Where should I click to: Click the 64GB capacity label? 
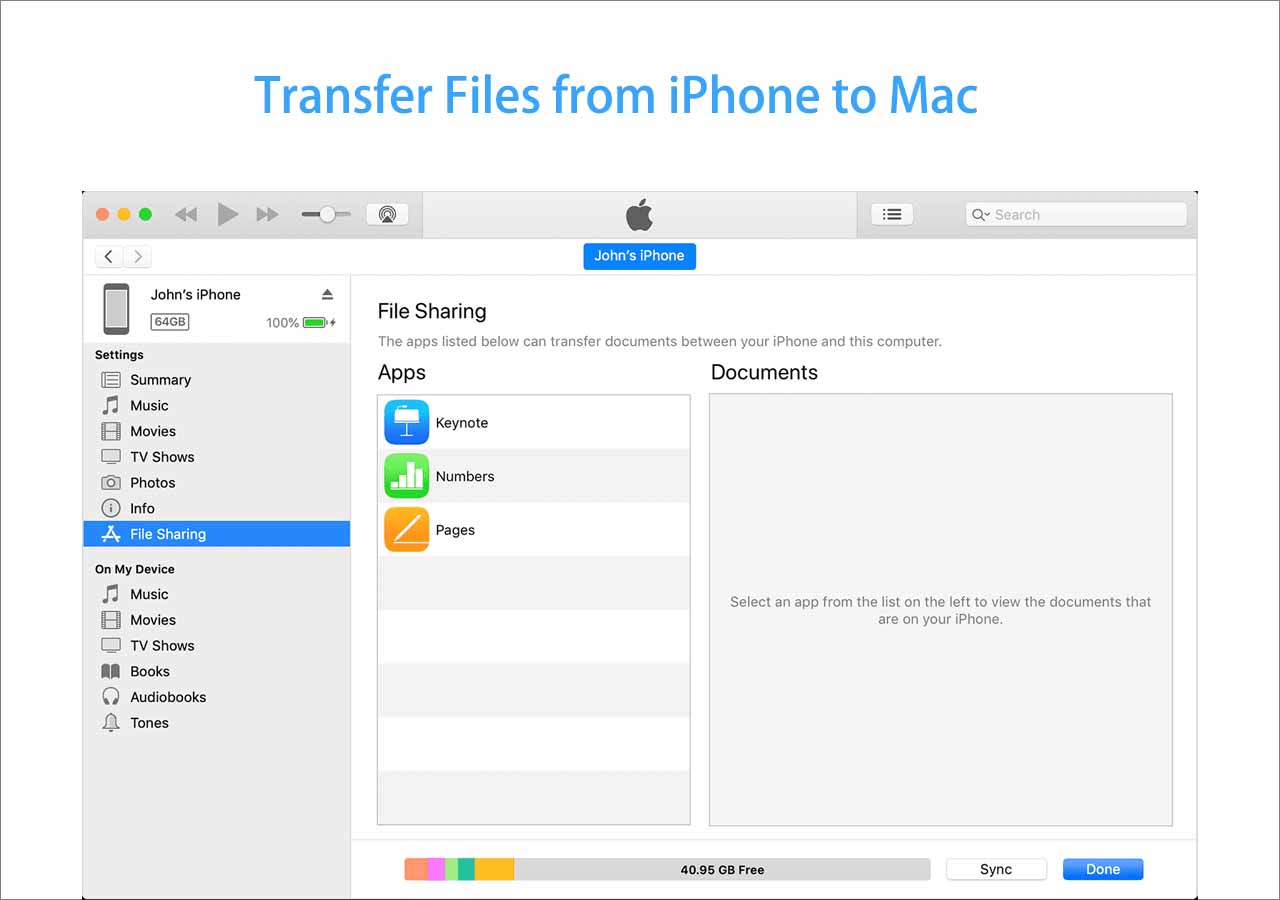(170, 322)
